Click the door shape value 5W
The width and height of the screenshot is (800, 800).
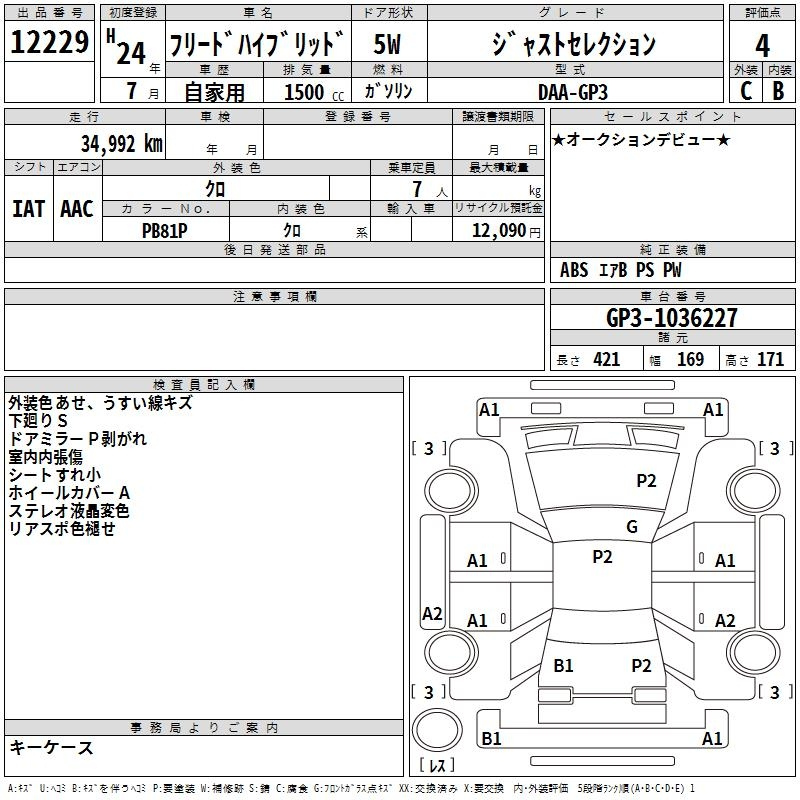click(x=387, y=44)
